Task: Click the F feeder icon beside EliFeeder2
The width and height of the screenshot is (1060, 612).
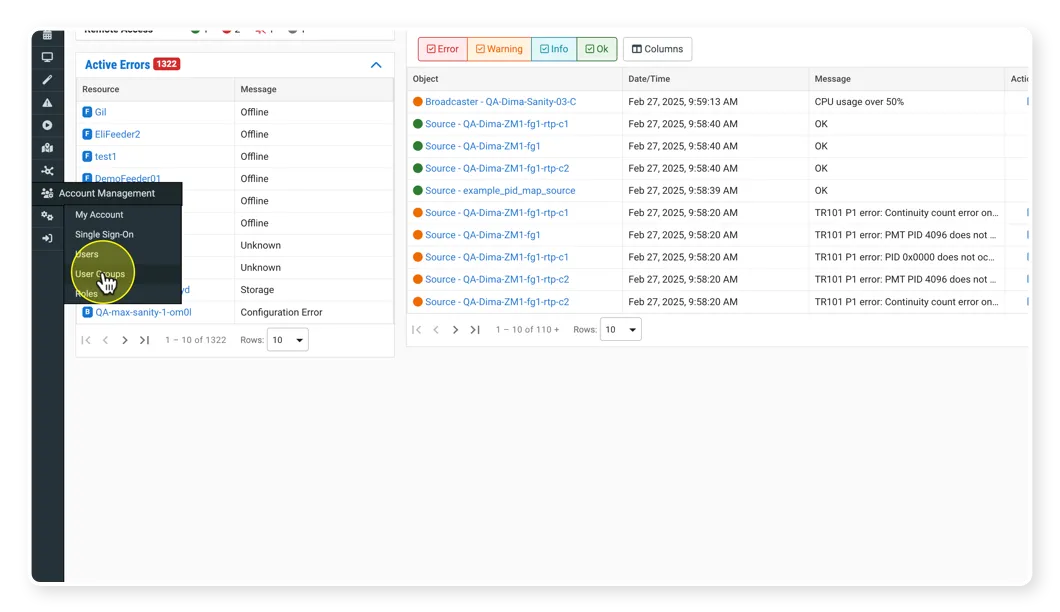Action: click(x=87, y=134)
